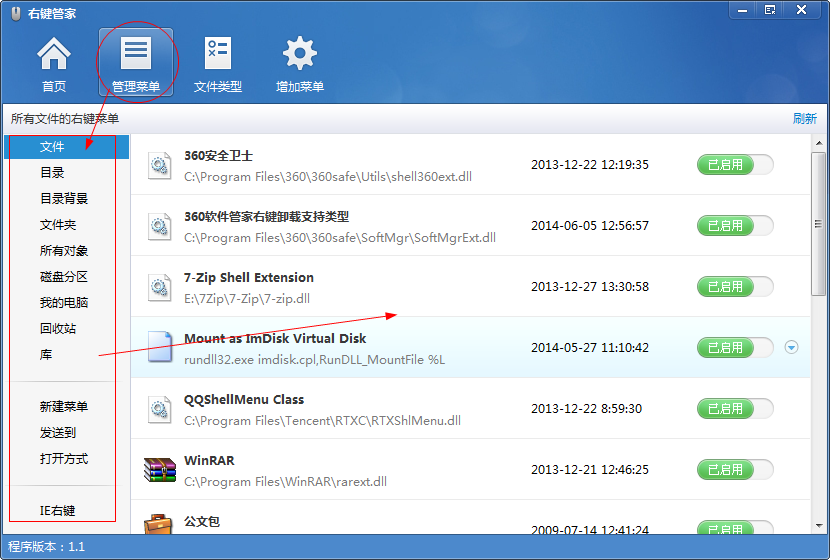Toggle off the 7-Zip Shell Extension switch
Image resolution: width=830 pixels, height=560 pixels.
(735, 287)
